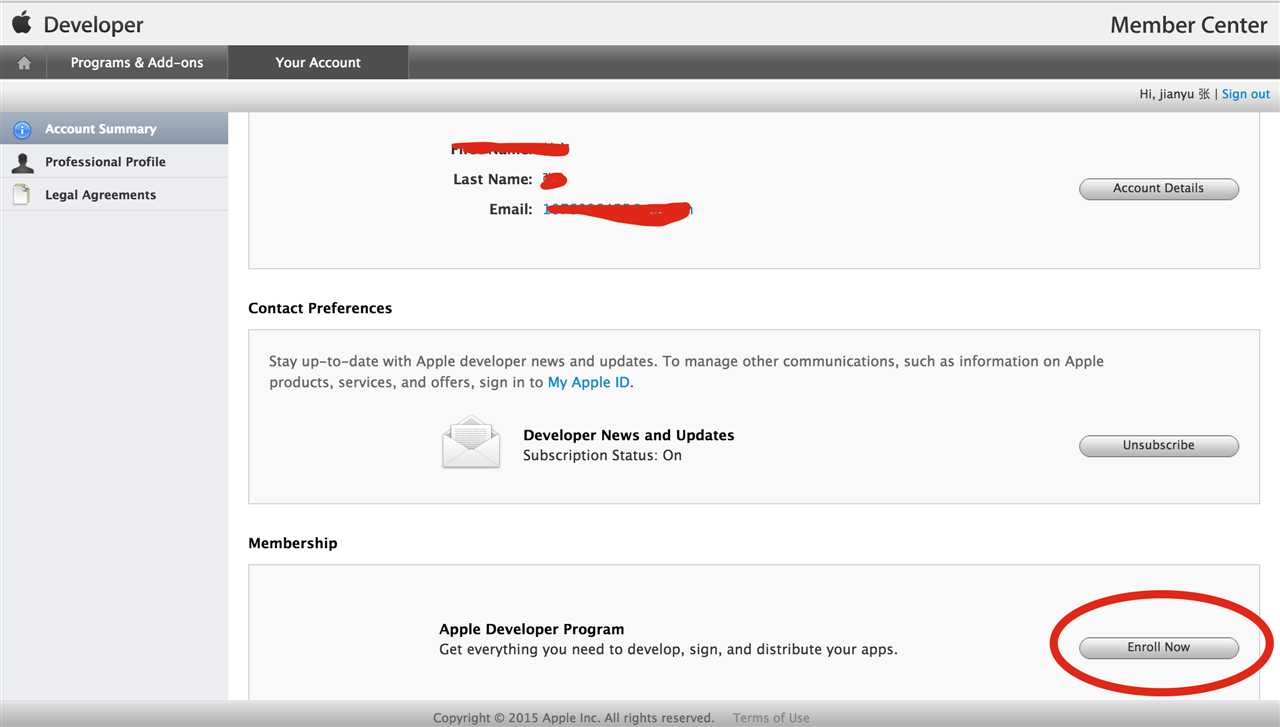Switch to the Your Account tab
This screenshot has width=1280, height=727.
pos(318,63)
